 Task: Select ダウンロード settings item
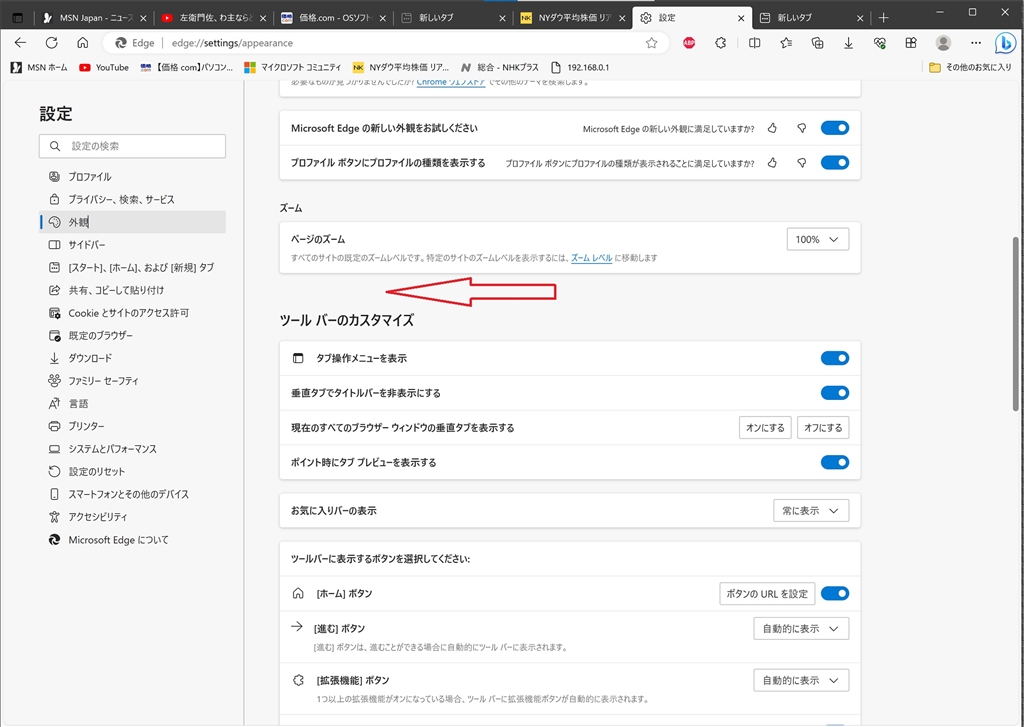[x=133, y=358]
